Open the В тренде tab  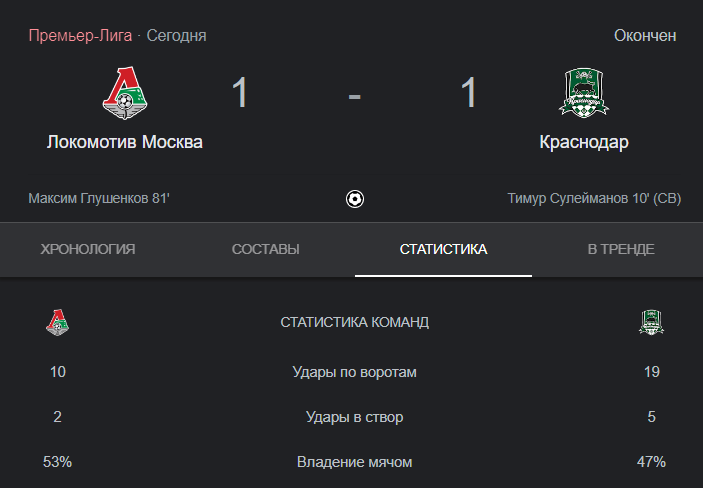coord(621,249)
